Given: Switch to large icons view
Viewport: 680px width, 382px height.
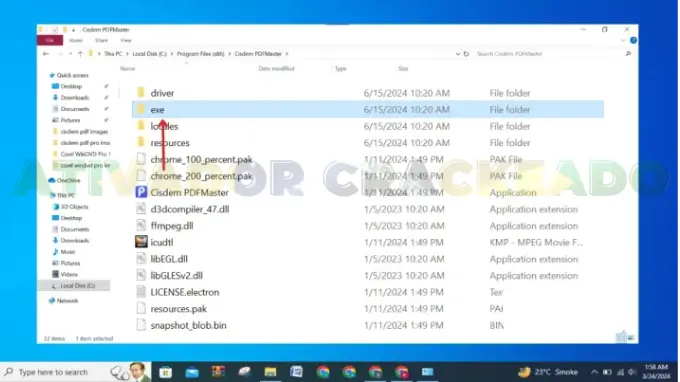Looking at the screenshot, I should (631, 338).
